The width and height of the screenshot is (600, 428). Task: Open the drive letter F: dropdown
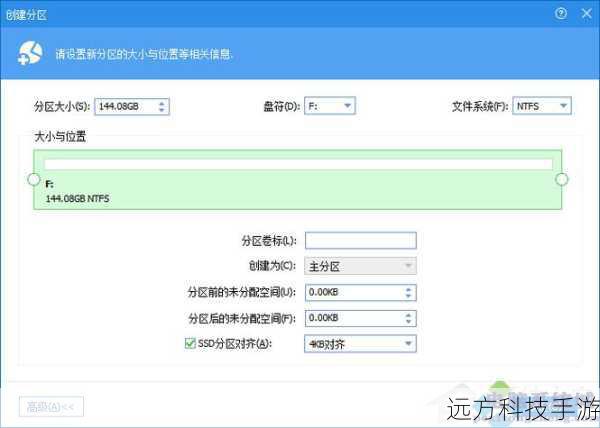tap(330, 106)
